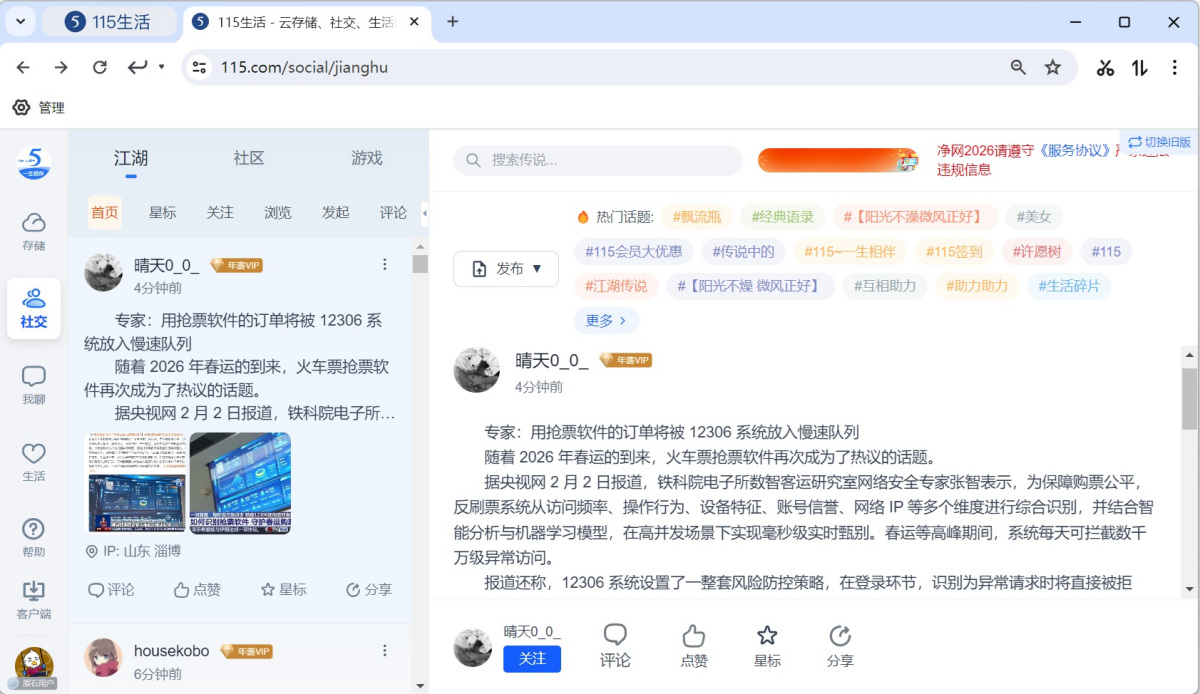Switch to the 社区 tab
Screen dimensions: 1200x694
249,158
